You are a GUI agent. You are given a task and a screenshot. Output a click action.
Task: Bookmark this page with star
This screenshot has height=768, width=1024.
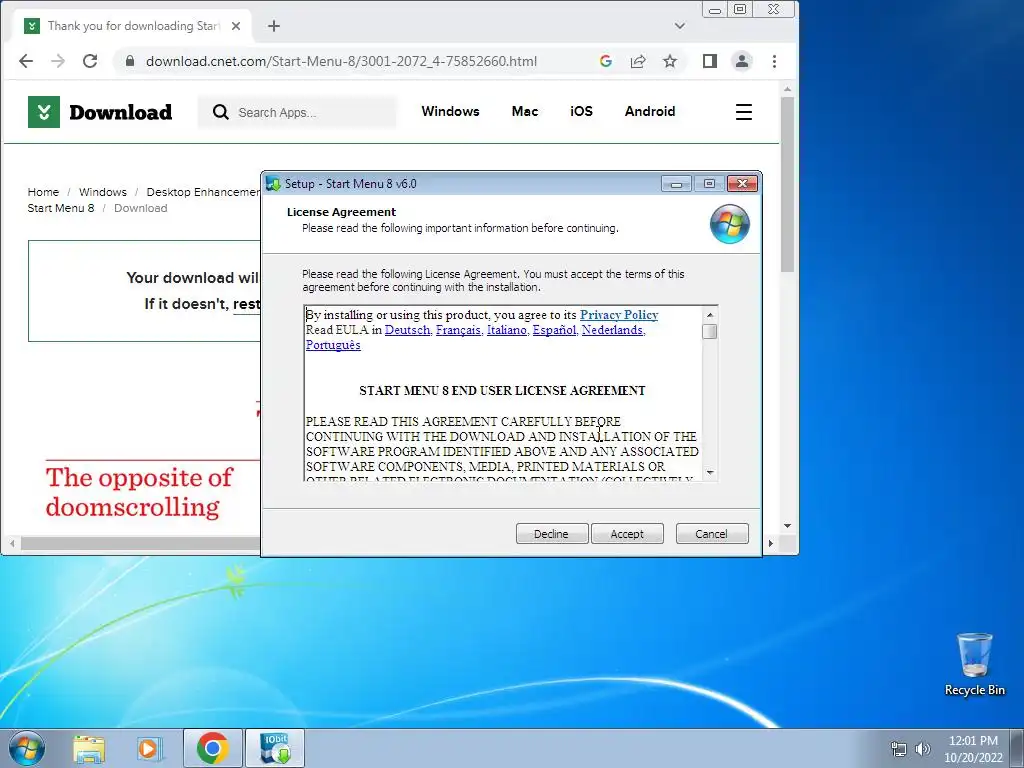pos(670,61)
